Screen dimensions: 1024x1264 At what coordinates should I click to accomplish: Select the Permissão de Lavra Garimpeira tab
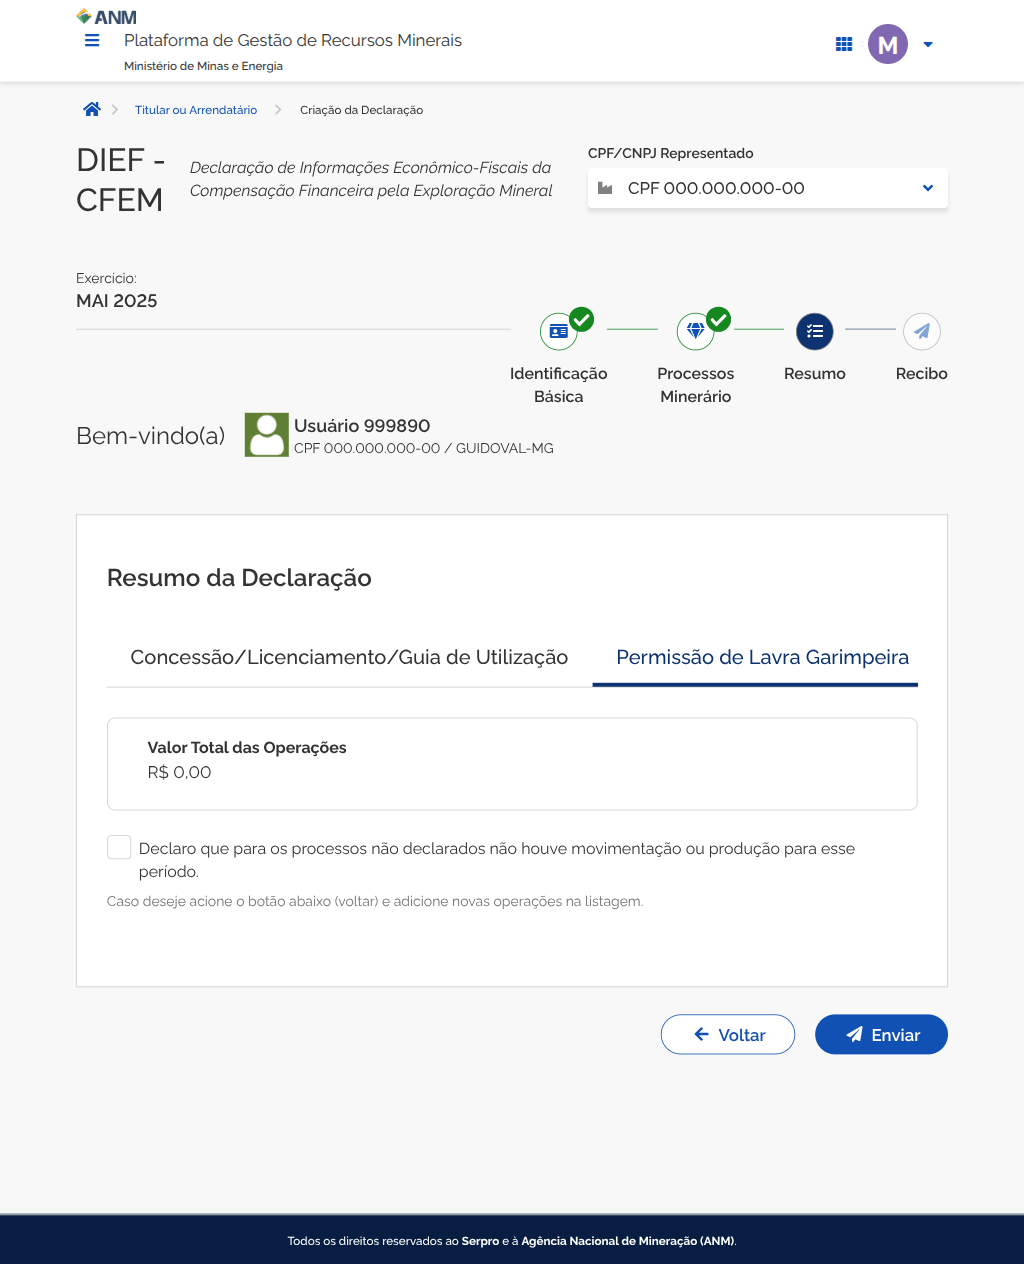tap(762, 657)
